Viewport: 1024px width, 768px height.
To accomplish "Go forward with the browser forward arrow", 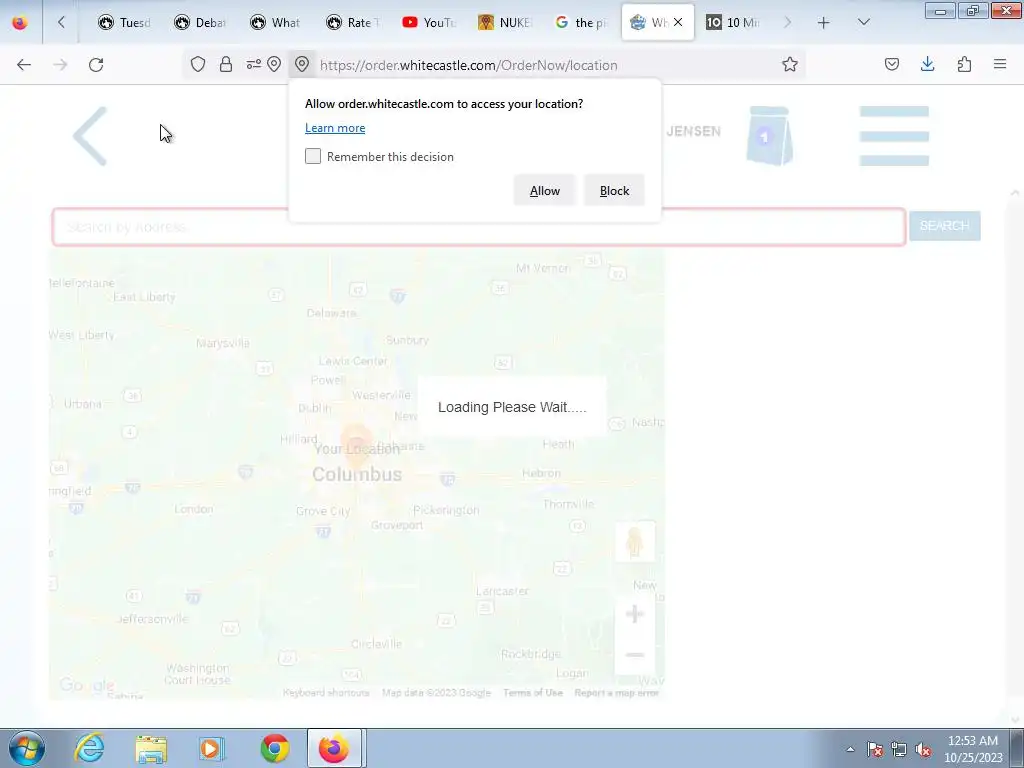I will 60,65.
